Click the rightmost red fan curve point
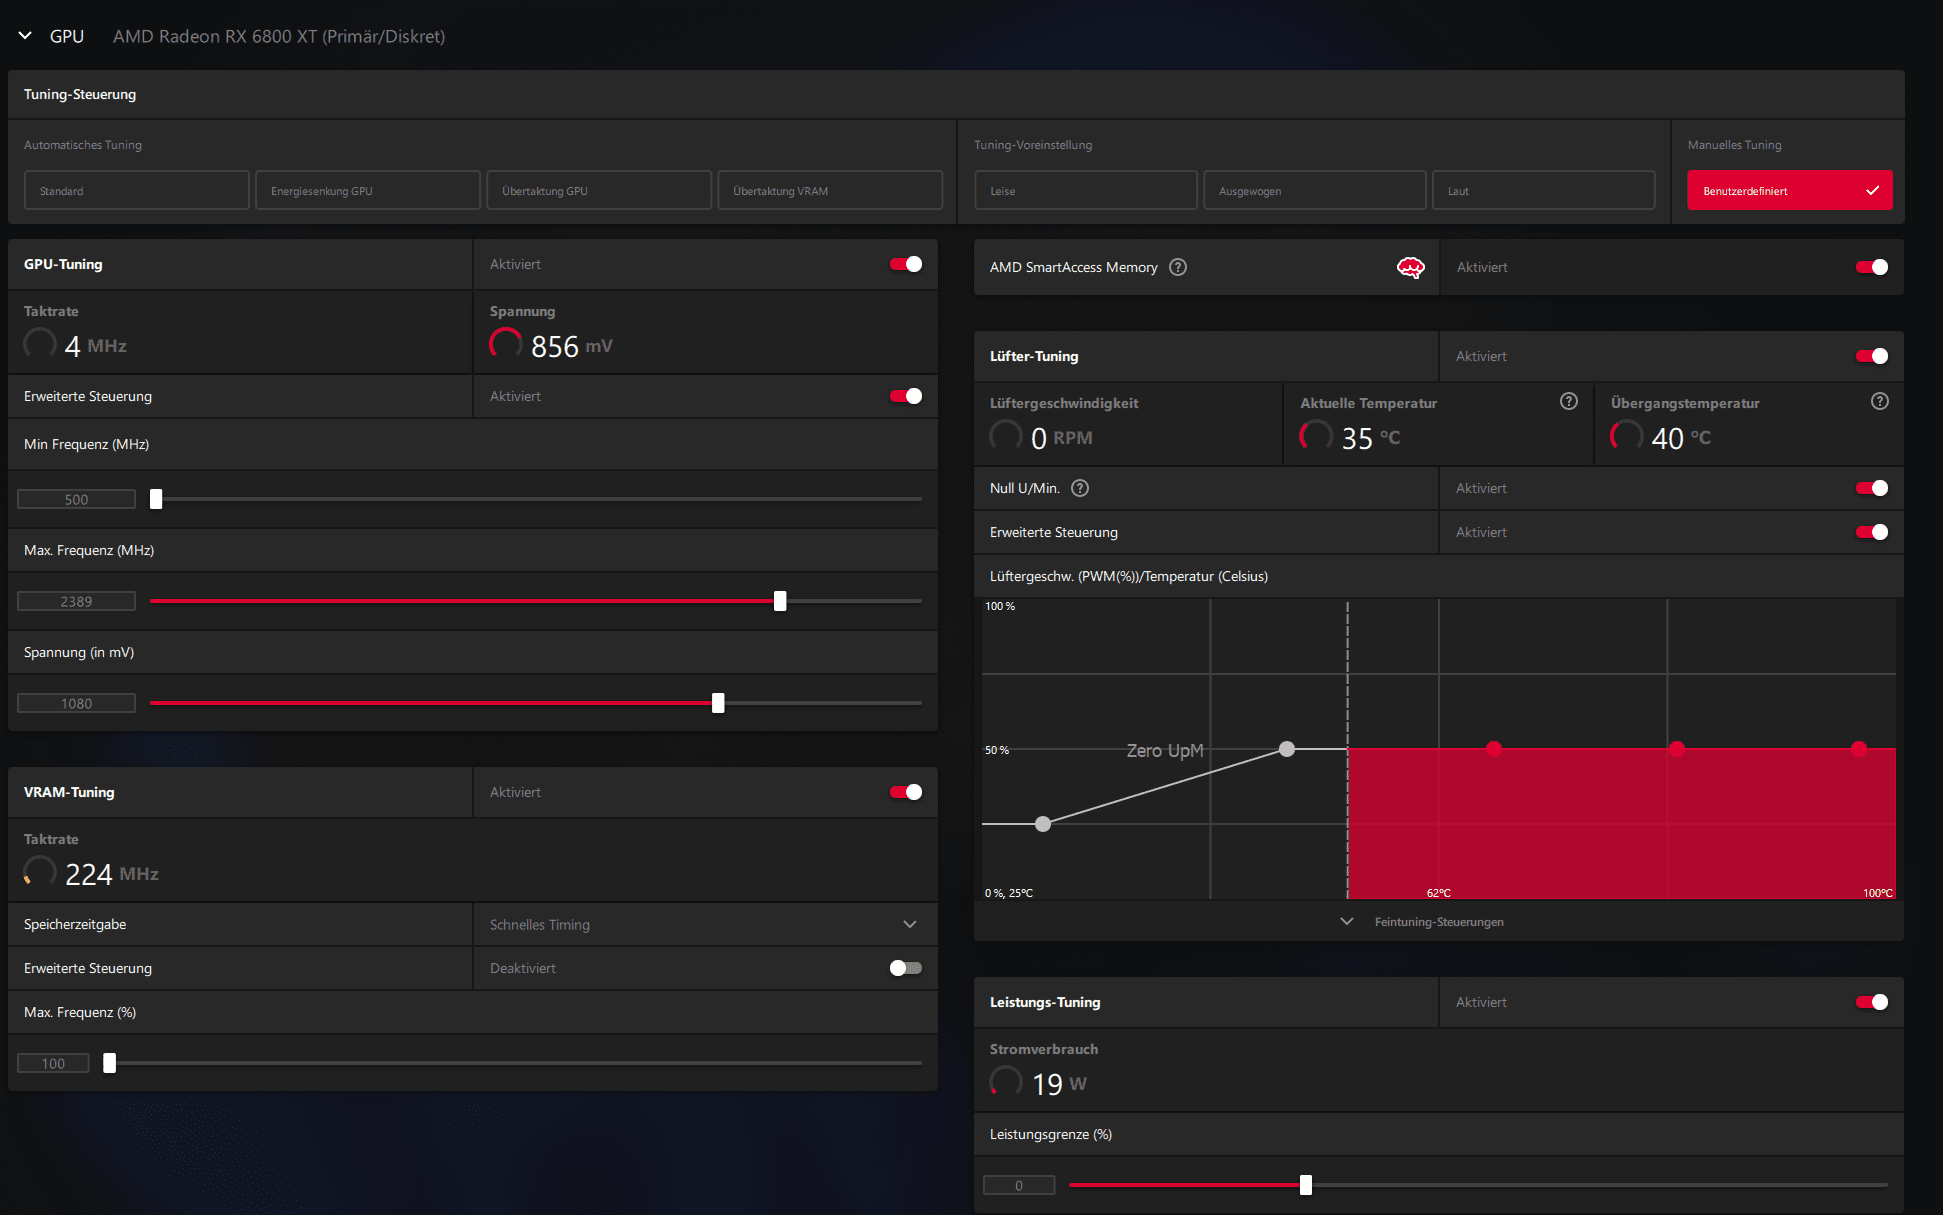Viewport: 1943px width, 1215px height. 1859,748
